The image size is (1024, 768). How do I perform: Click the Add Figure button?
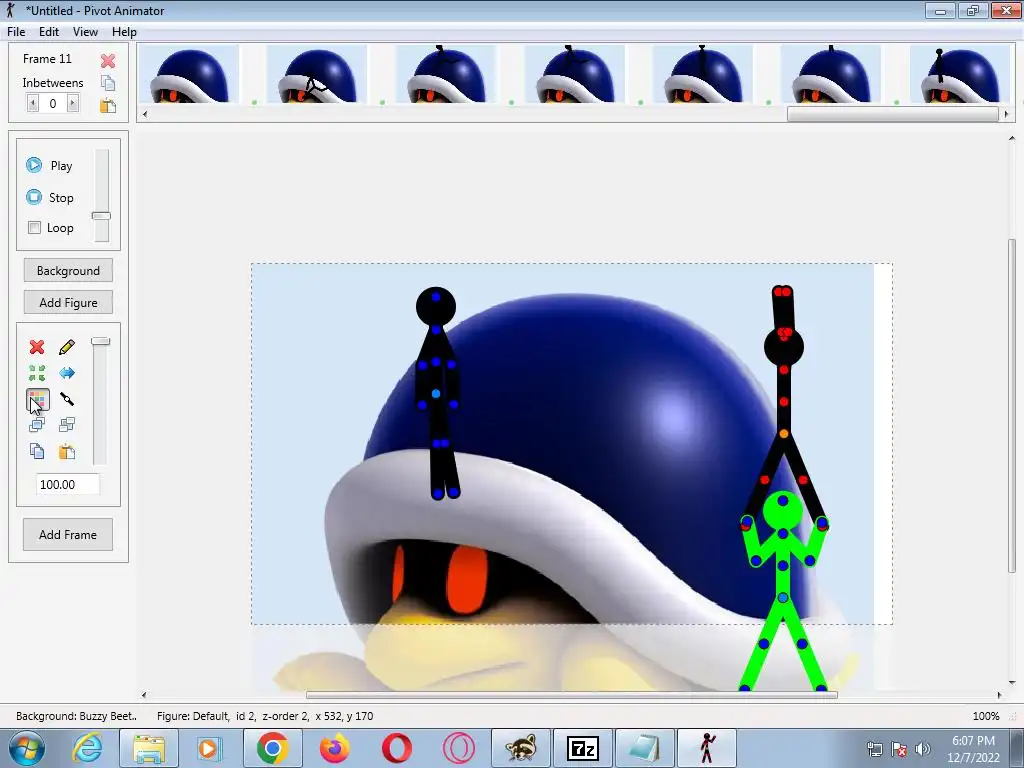pyautogui.click(x=68, y=302)
